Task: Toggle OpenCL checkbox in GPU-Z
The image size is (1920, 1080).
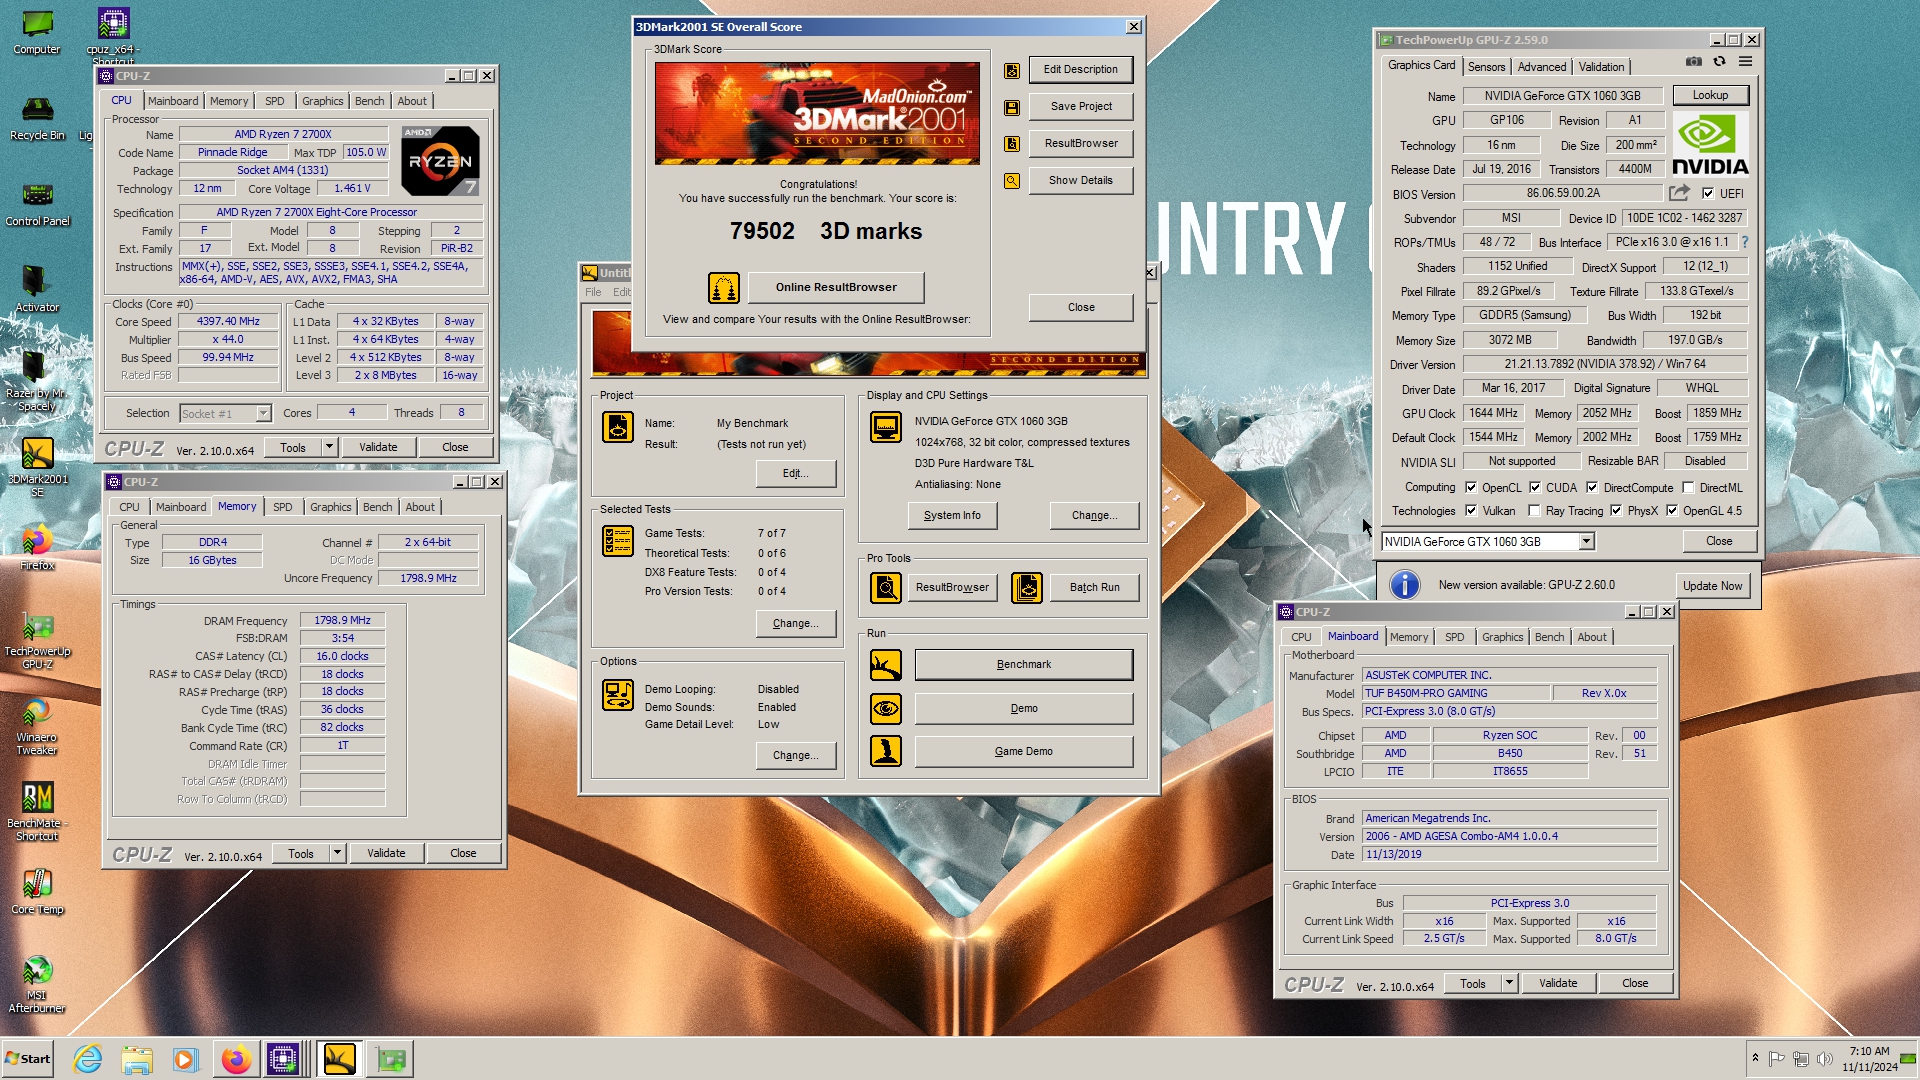Action: click(x=1471, y=488)
